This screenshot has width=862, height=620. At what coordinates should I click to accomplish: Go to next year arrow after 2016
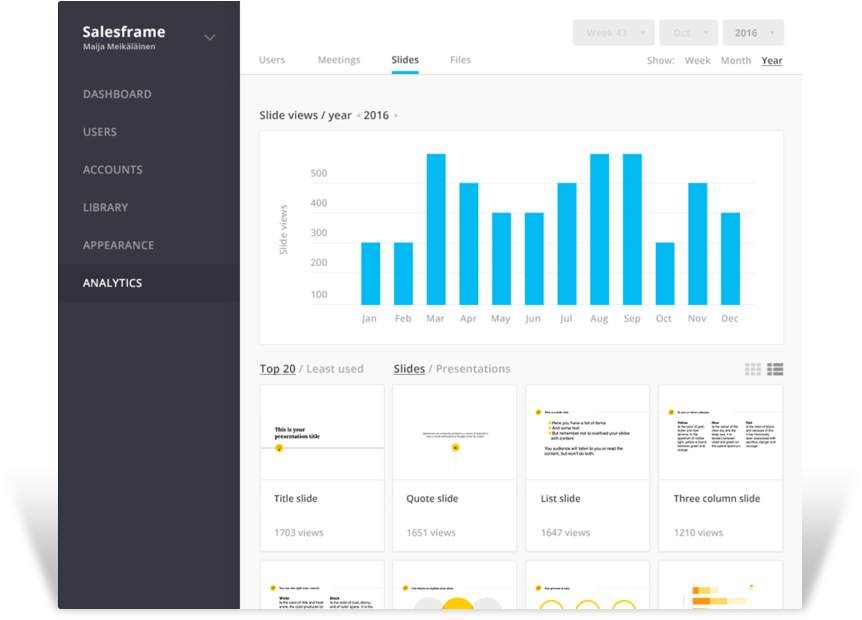tap(396, 115)
